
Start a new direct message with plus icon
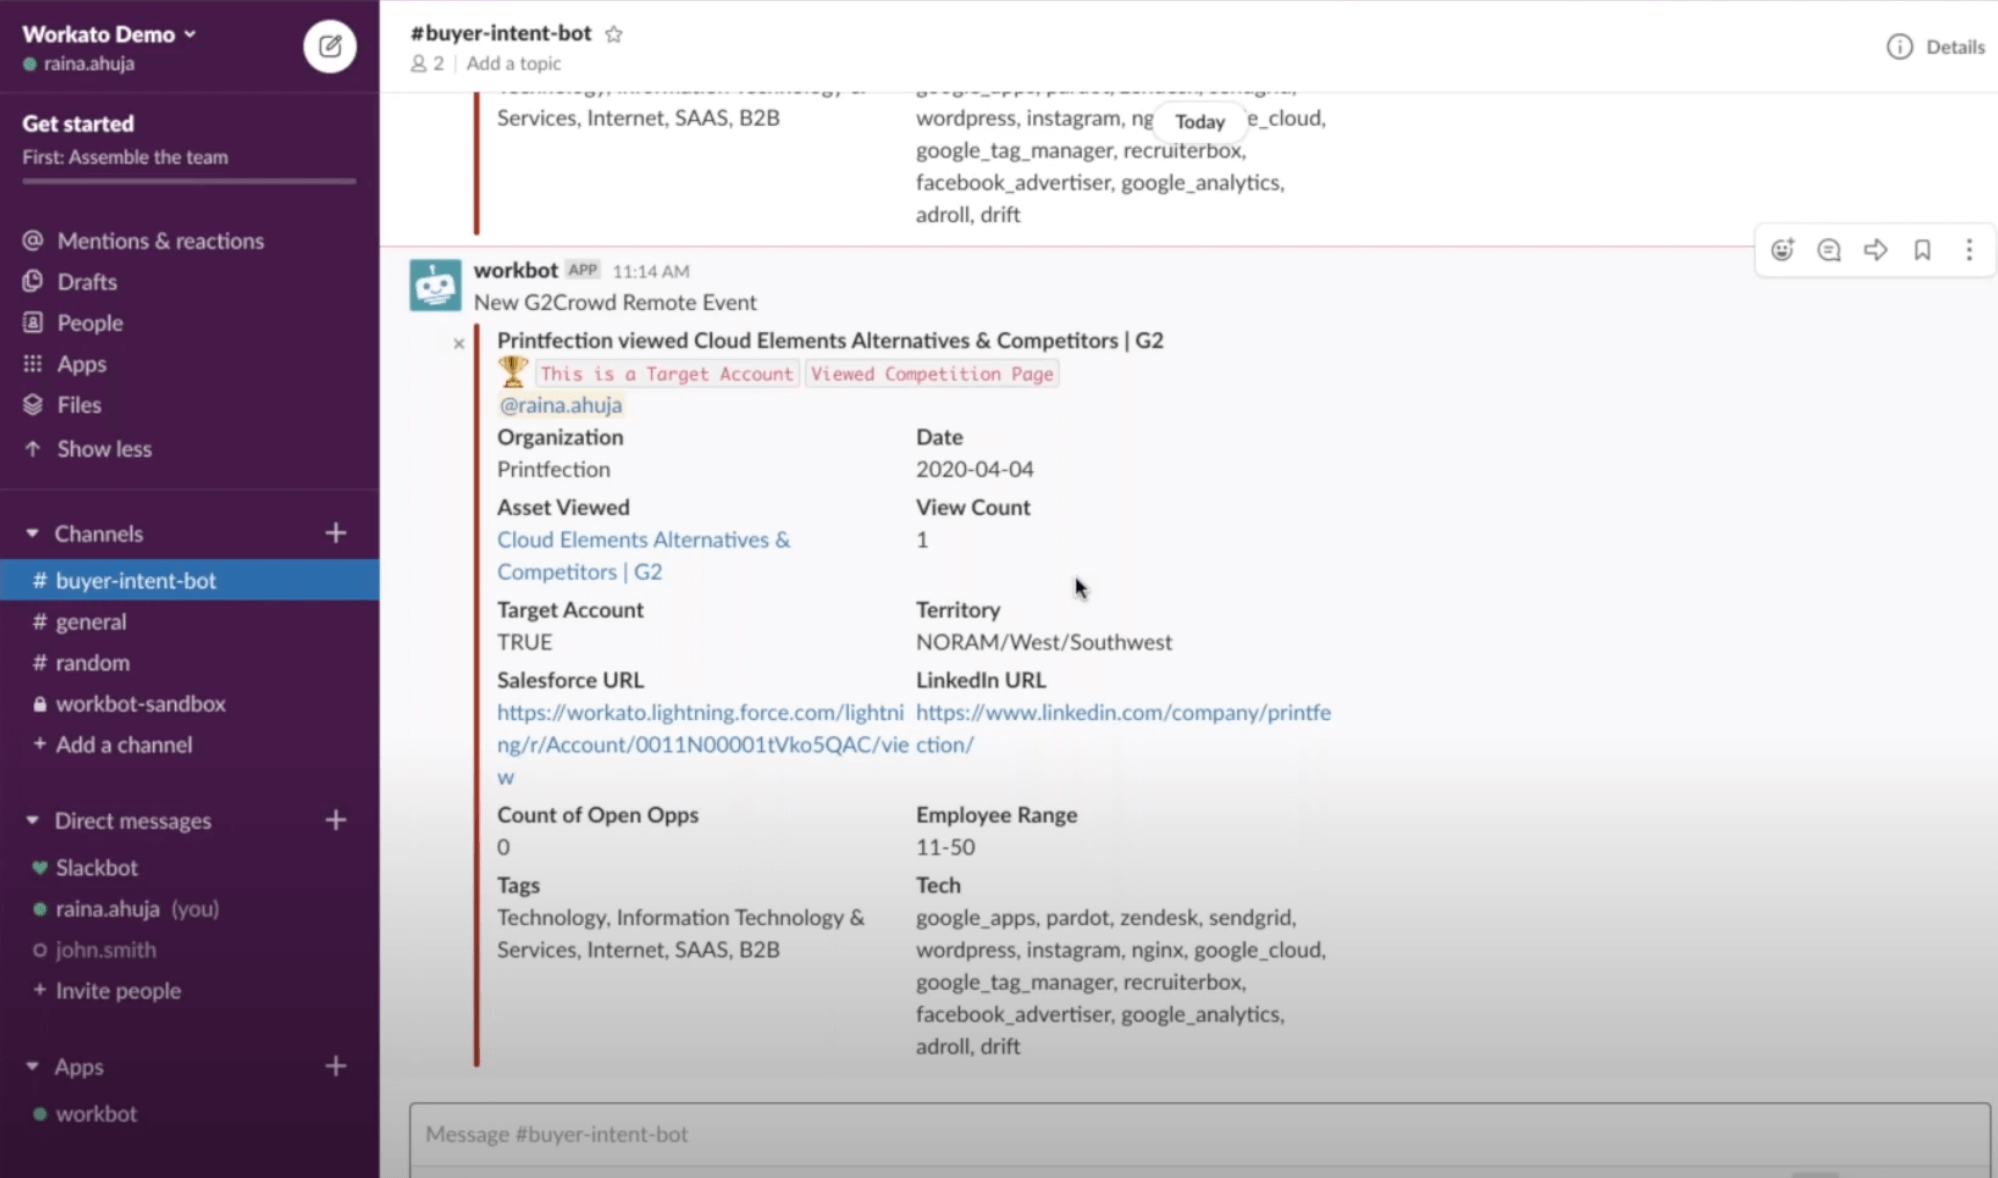coord(336,820)
